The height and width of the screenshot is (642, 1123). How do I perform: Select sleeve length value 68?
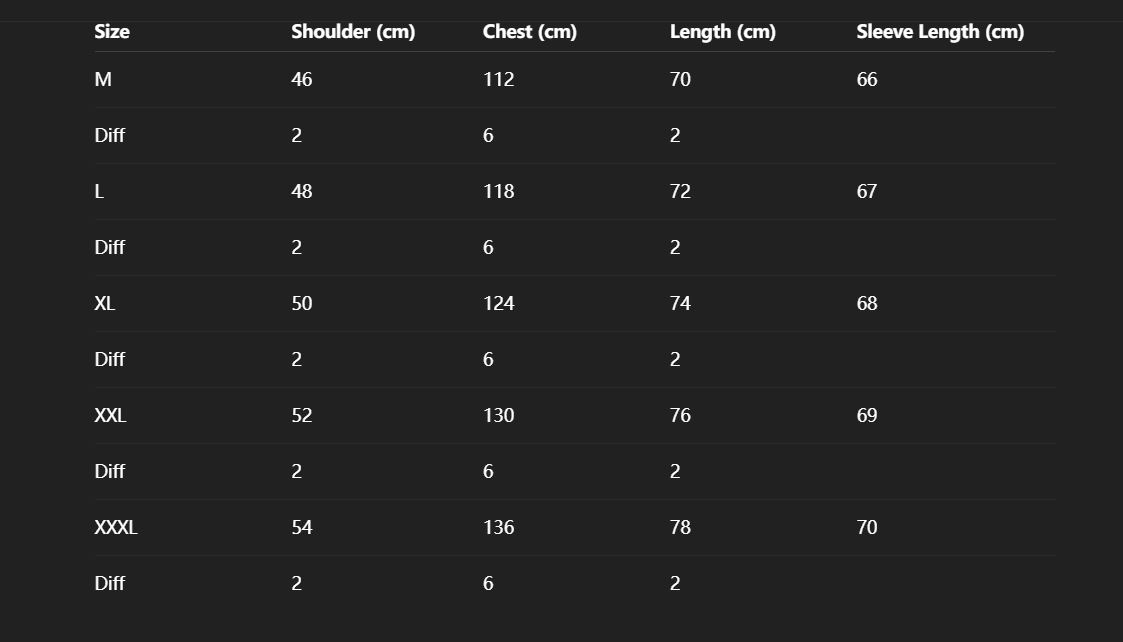tap(867, 304)
